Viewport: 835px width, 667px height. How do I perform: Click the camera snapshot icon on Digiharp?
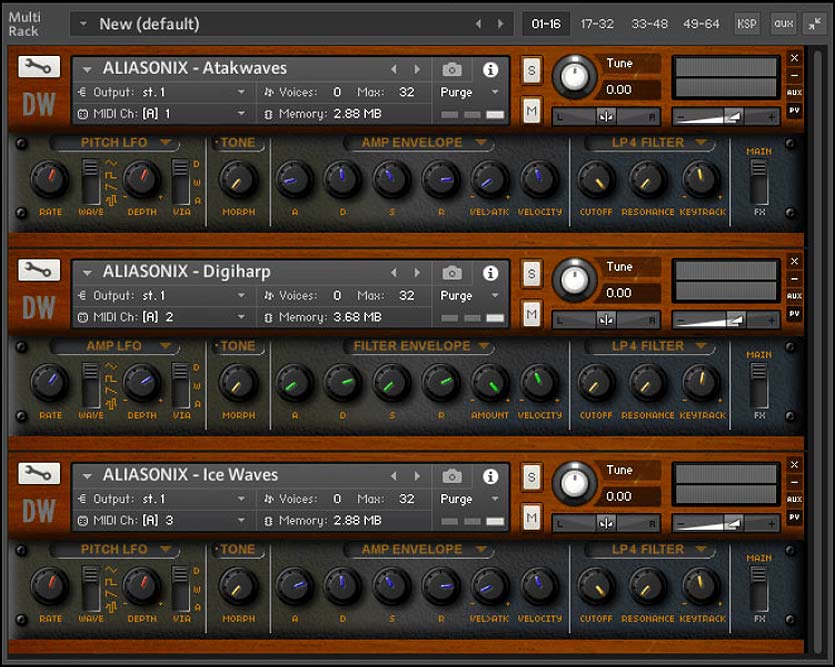click(x=452, y=272)
